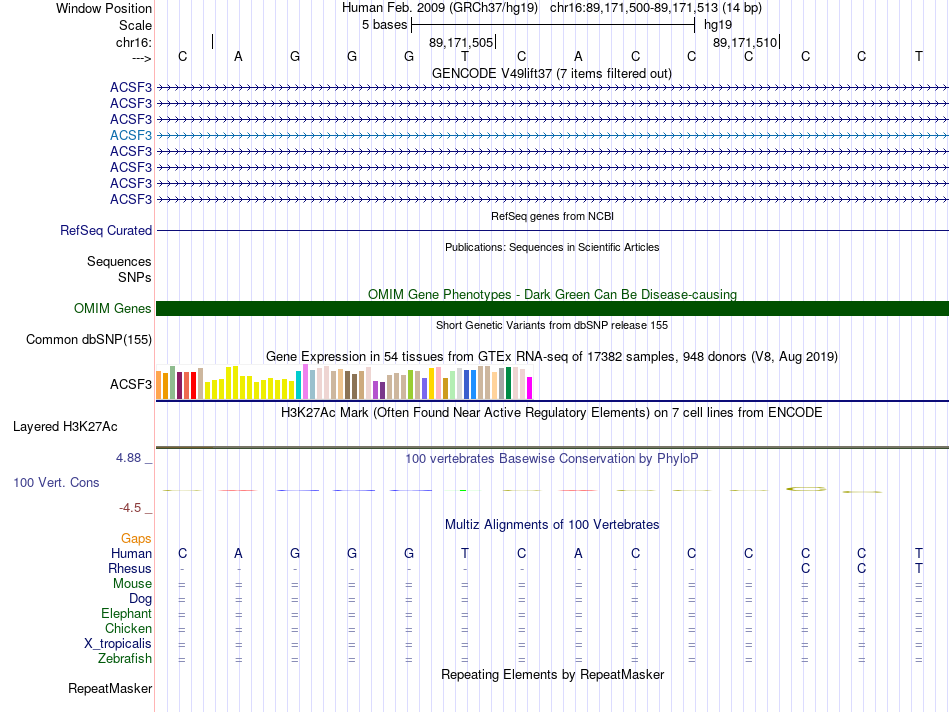Click the red bar in the ACSF3 GTEx chart
The height and width of the screenshot is (712, 950).
(x=194, y=385)
